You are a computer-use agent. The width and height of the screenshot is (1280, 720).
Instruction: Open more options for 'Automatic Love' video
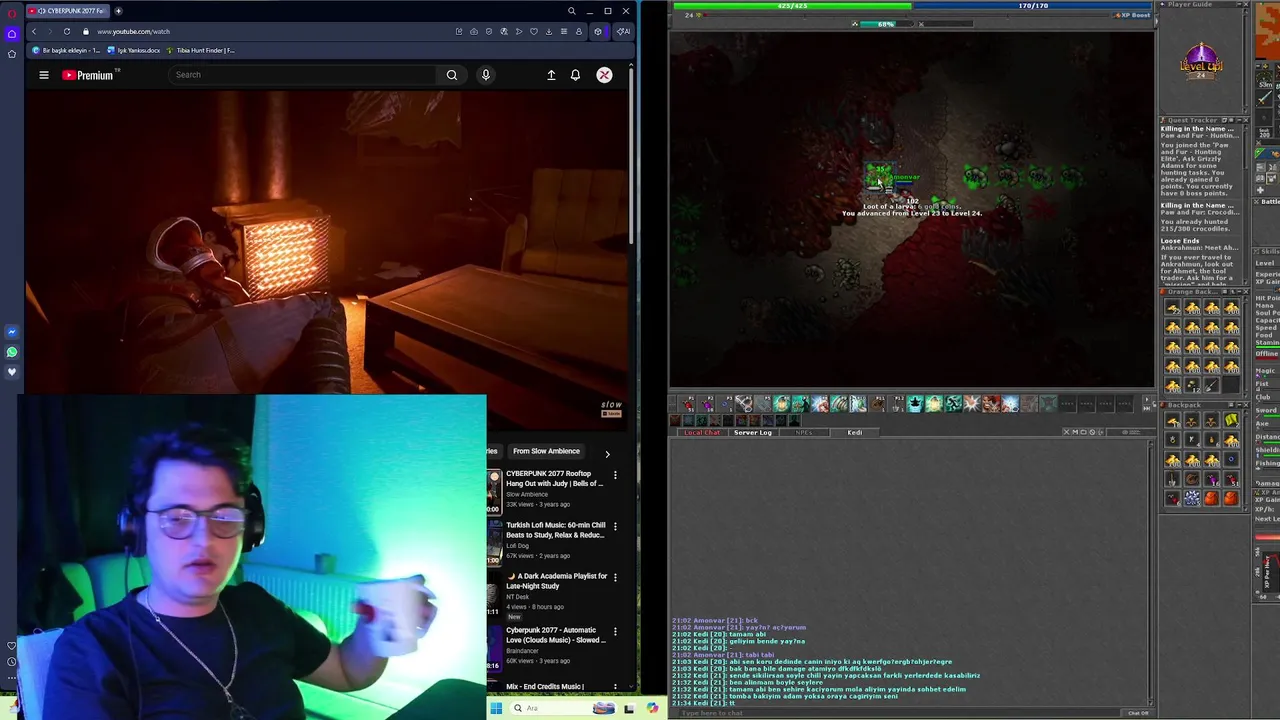(x=615, y=632)
